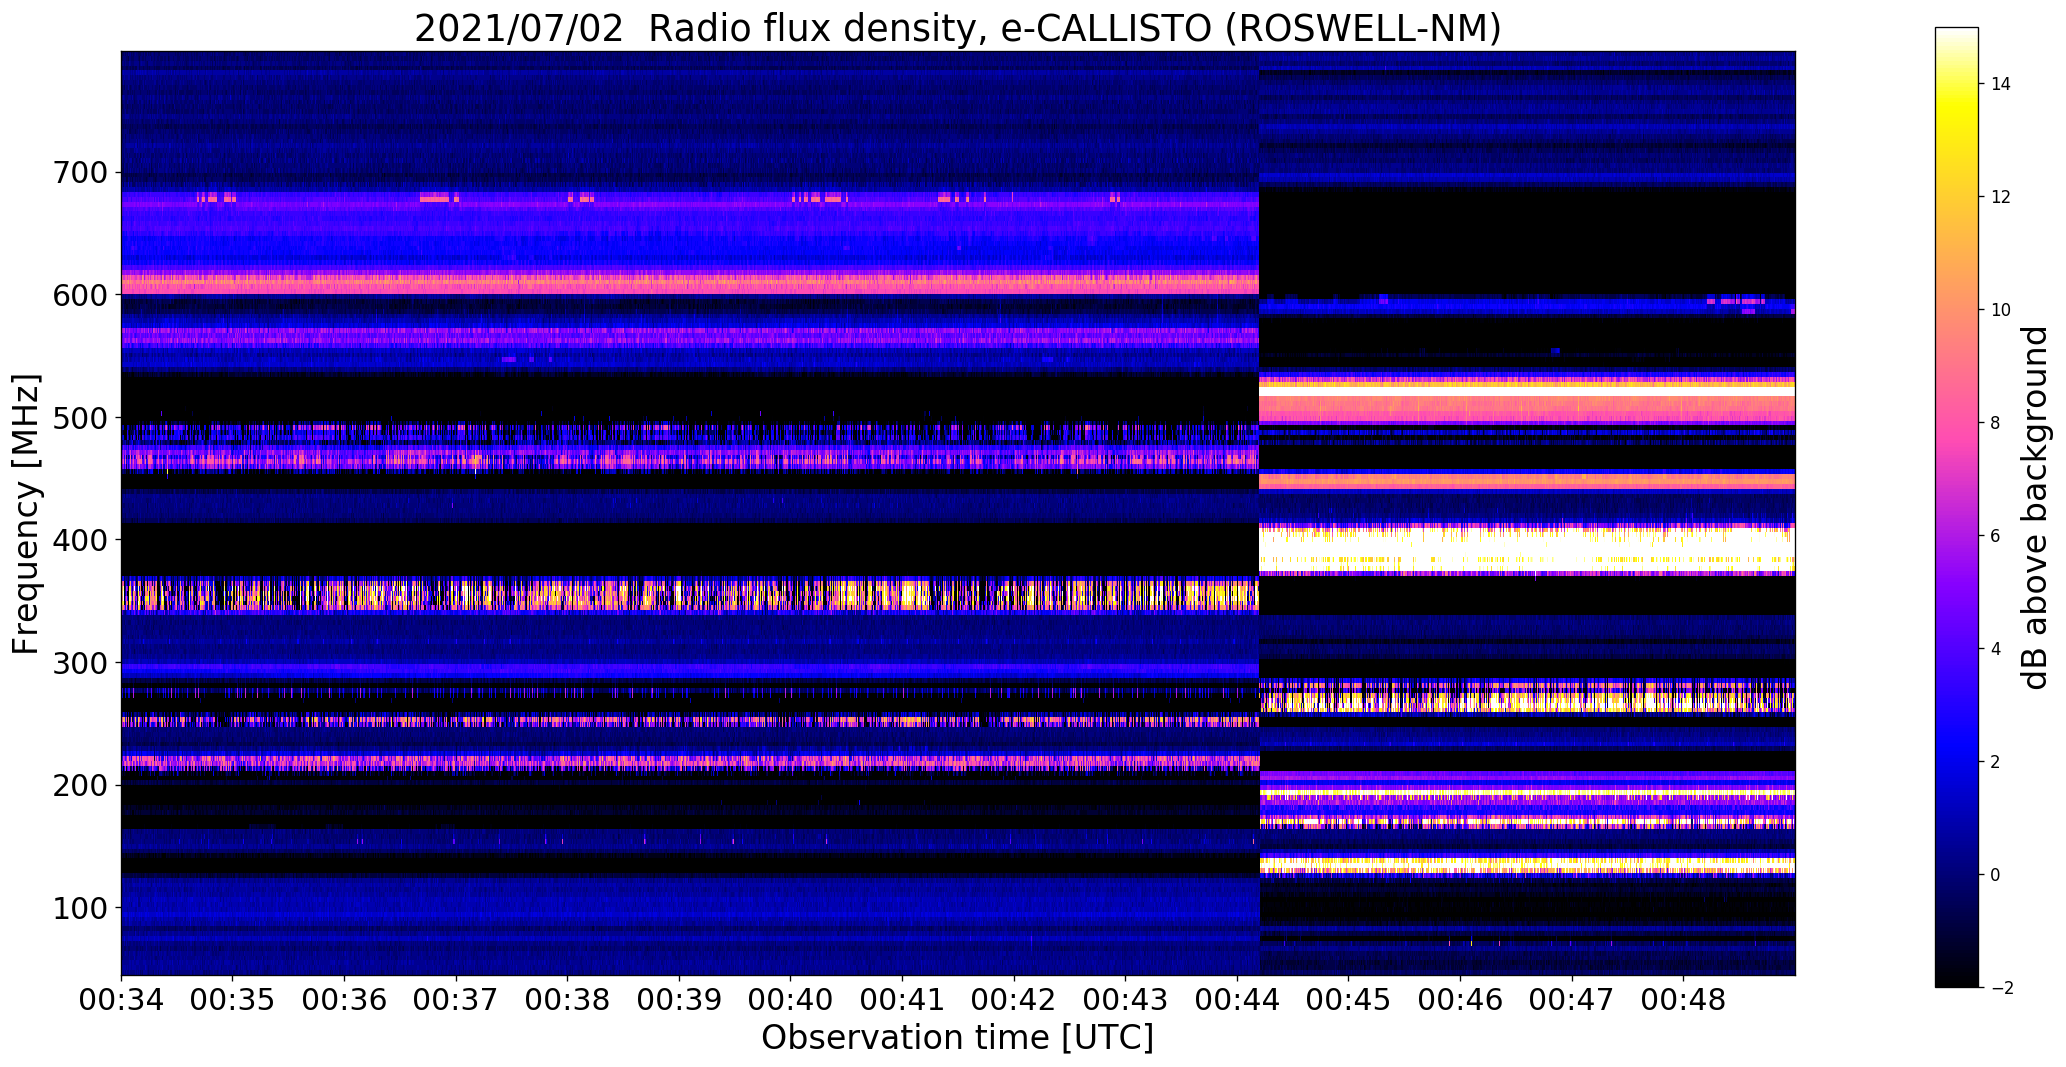The width and height of the screenshot is (2066, 1067).
Task: Click the 100 MHz frequency tick label
Action: pyautogui.click(x=78, y=908)
